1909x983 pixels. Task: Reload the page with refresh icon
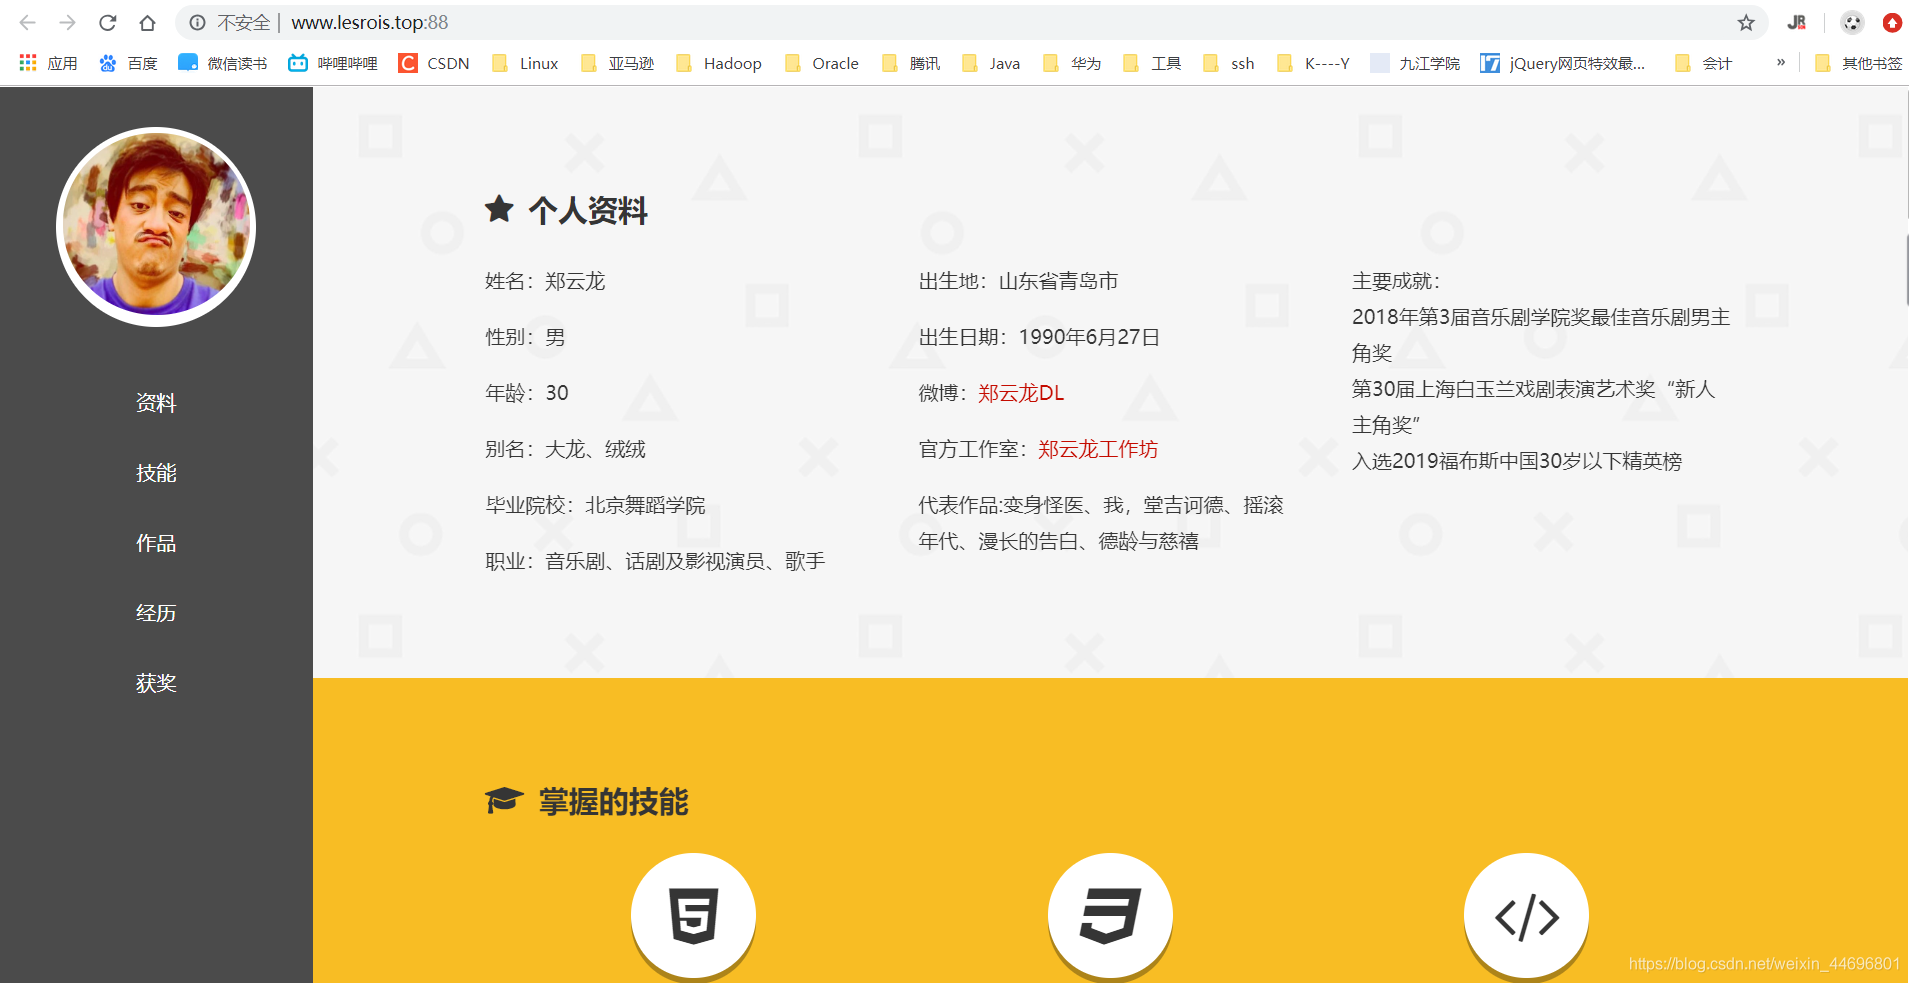pos(108,22)
